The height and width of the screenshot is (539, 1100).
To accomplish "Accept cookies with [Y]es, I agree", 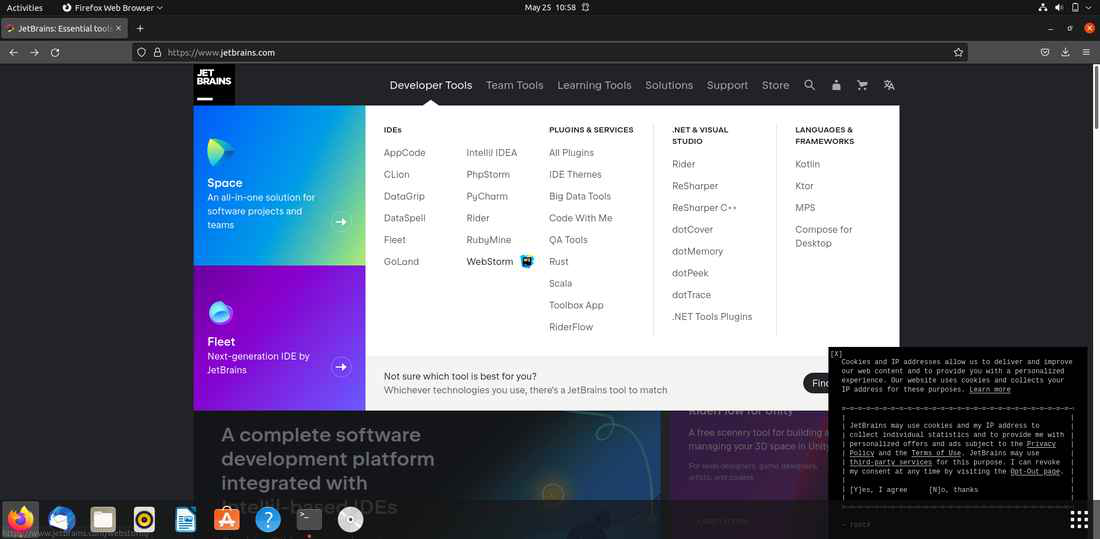I will click(878, 490).
